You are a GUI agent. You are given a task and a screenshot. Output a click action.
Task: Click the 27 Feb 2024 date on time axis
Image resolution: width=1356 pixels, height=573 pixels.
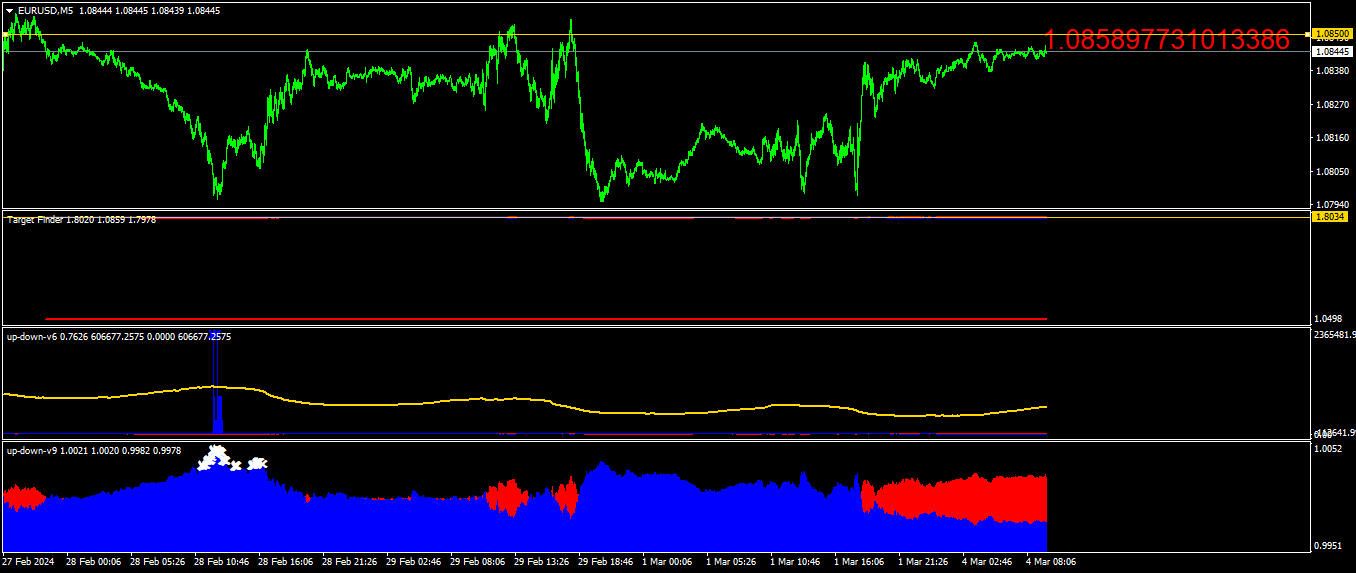(x=27, y=562)
